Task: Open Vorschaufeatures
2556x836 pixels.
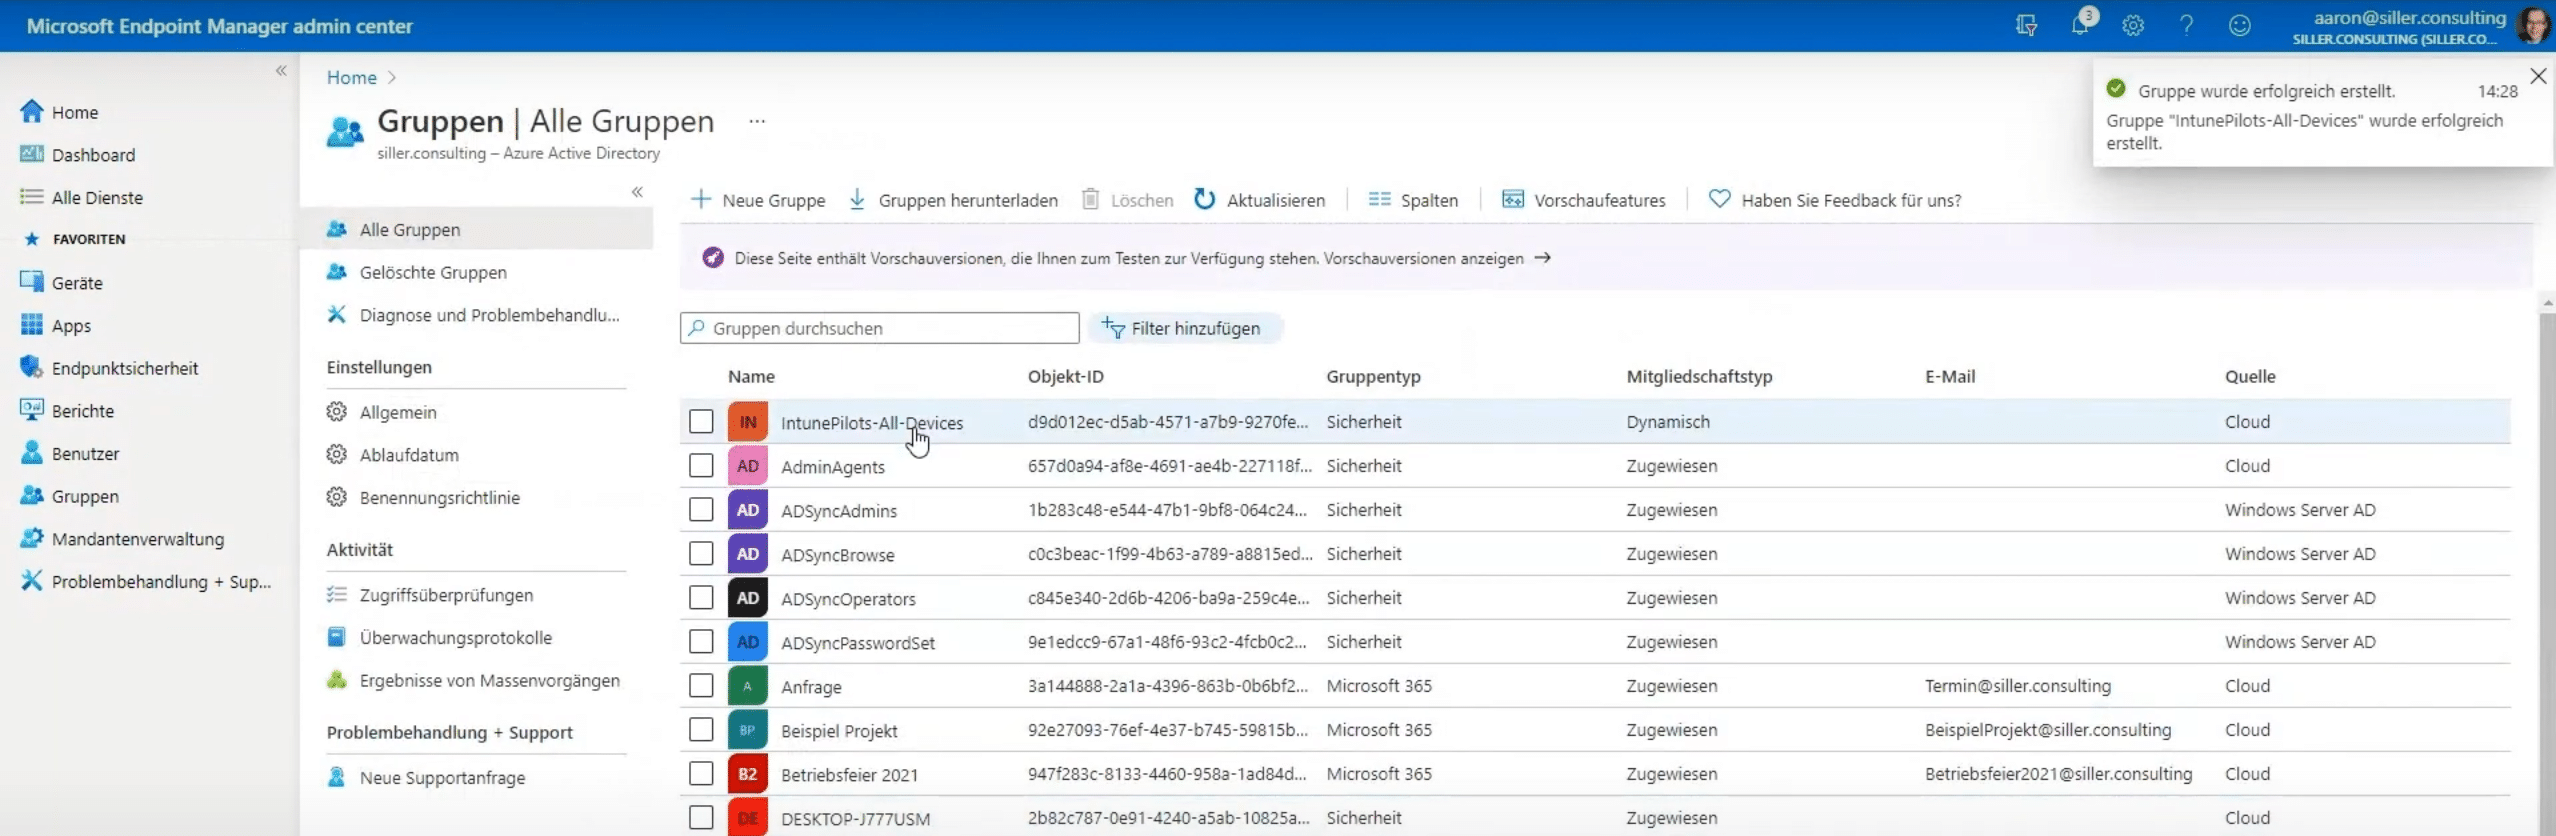Action: click(1584, 200)
